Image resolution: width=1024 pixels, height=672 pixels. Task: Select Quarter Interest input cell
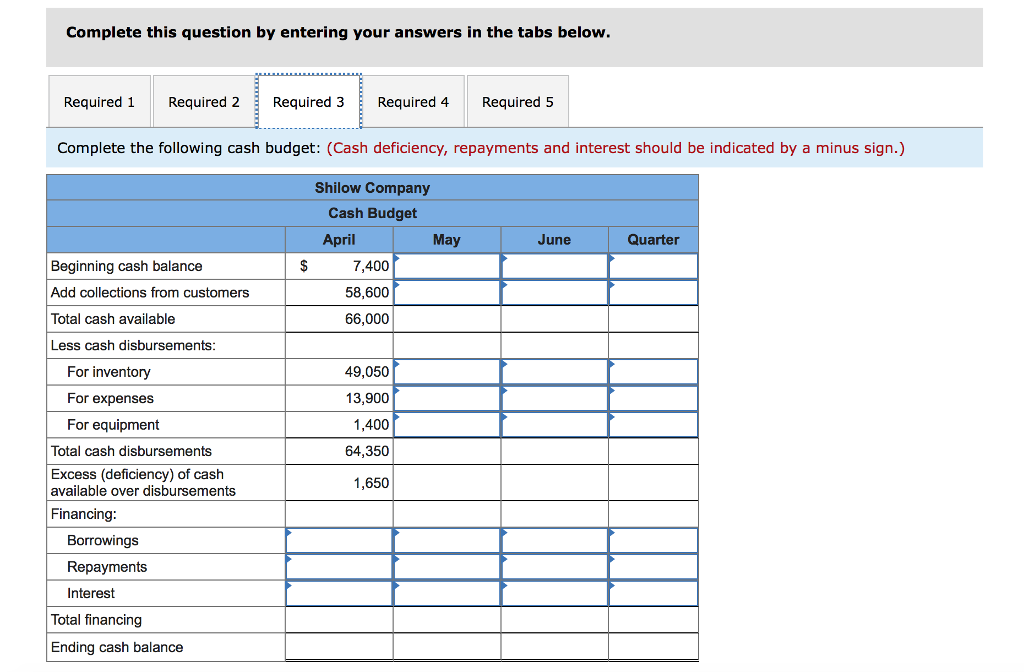tap(653, 594)
